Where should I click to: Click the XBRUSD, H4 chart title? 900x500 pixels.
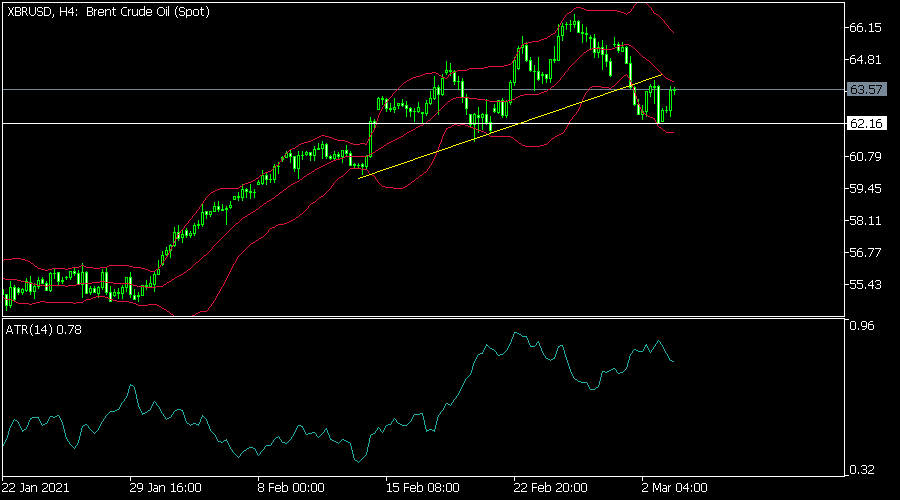pyautogui.click(x=108, y=11)
